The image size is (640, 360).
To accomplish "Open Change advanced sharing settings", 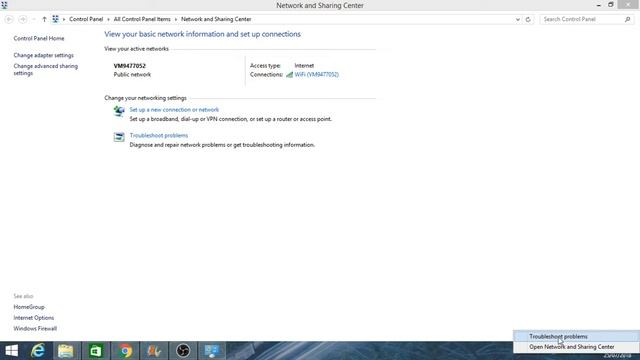I will (45, 69).
